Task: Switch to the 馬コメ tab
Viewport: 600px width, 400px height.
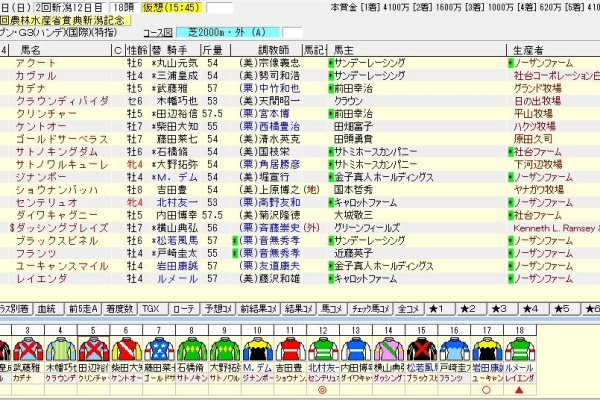Action: click(x=332, y=309)
